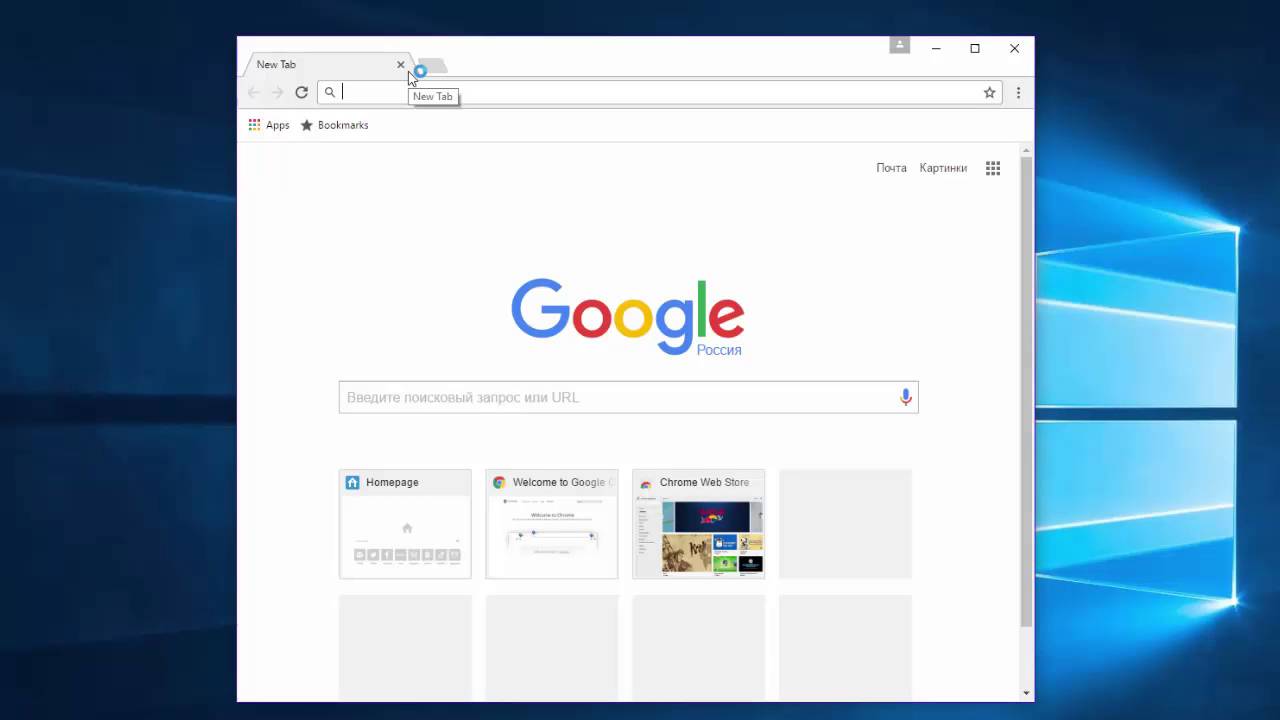This screenshot has width=1280, height=720.
Task: Open the Welcome to Google Chrome thumbnail
Action: 552,524
